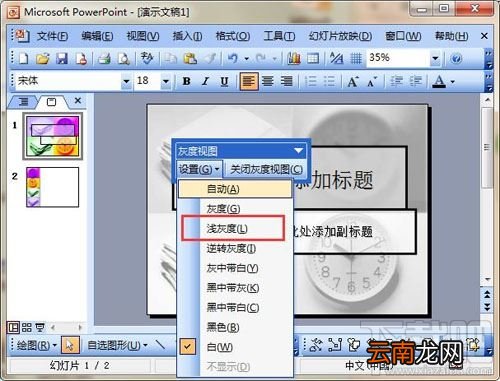Open the zoom 35% dropdown
This screenshot has width=500, height=381.
pyautogui.click(x=435, y=59)
